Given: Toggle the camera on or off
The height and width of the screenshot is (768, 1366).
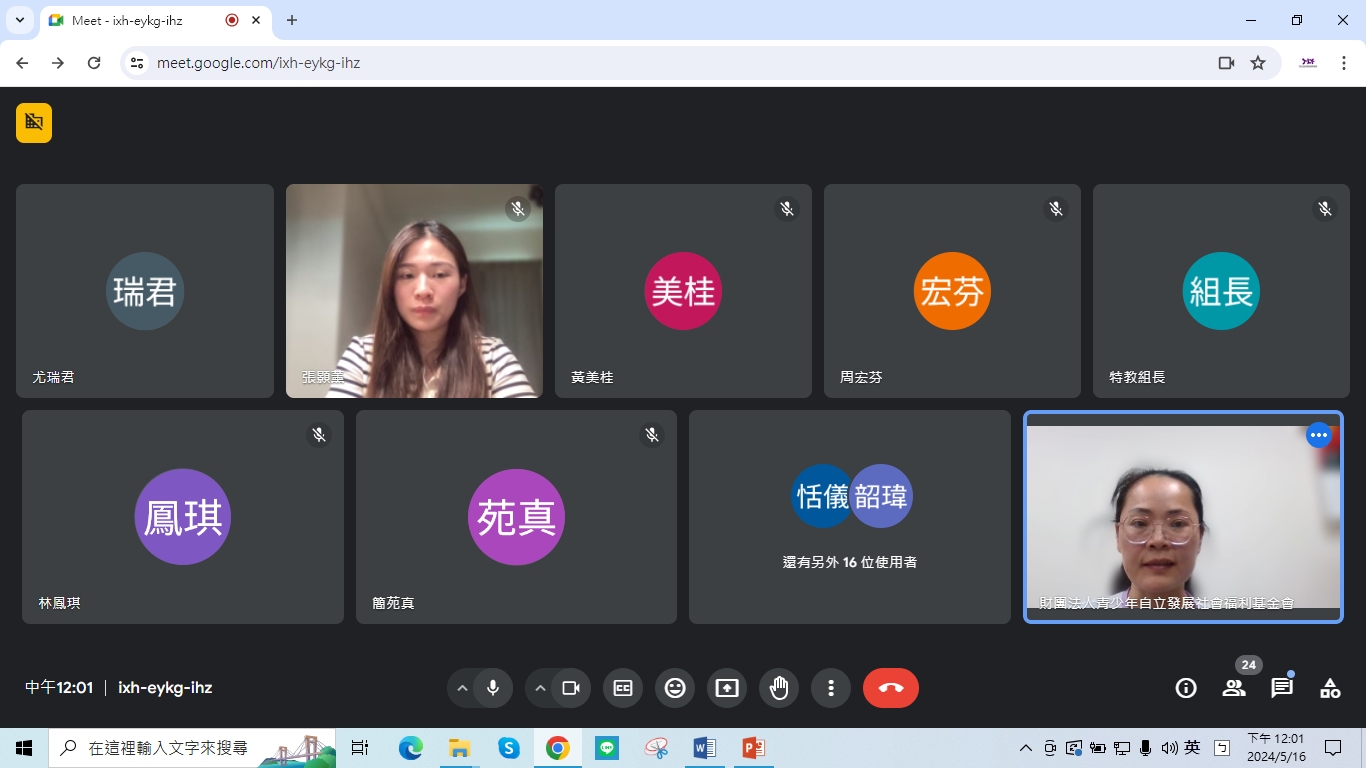Looking at the screenshot, I should click(x=571, y=688).
